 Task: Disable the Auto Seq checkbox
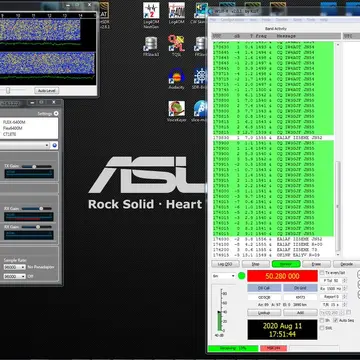pos(336,320)
